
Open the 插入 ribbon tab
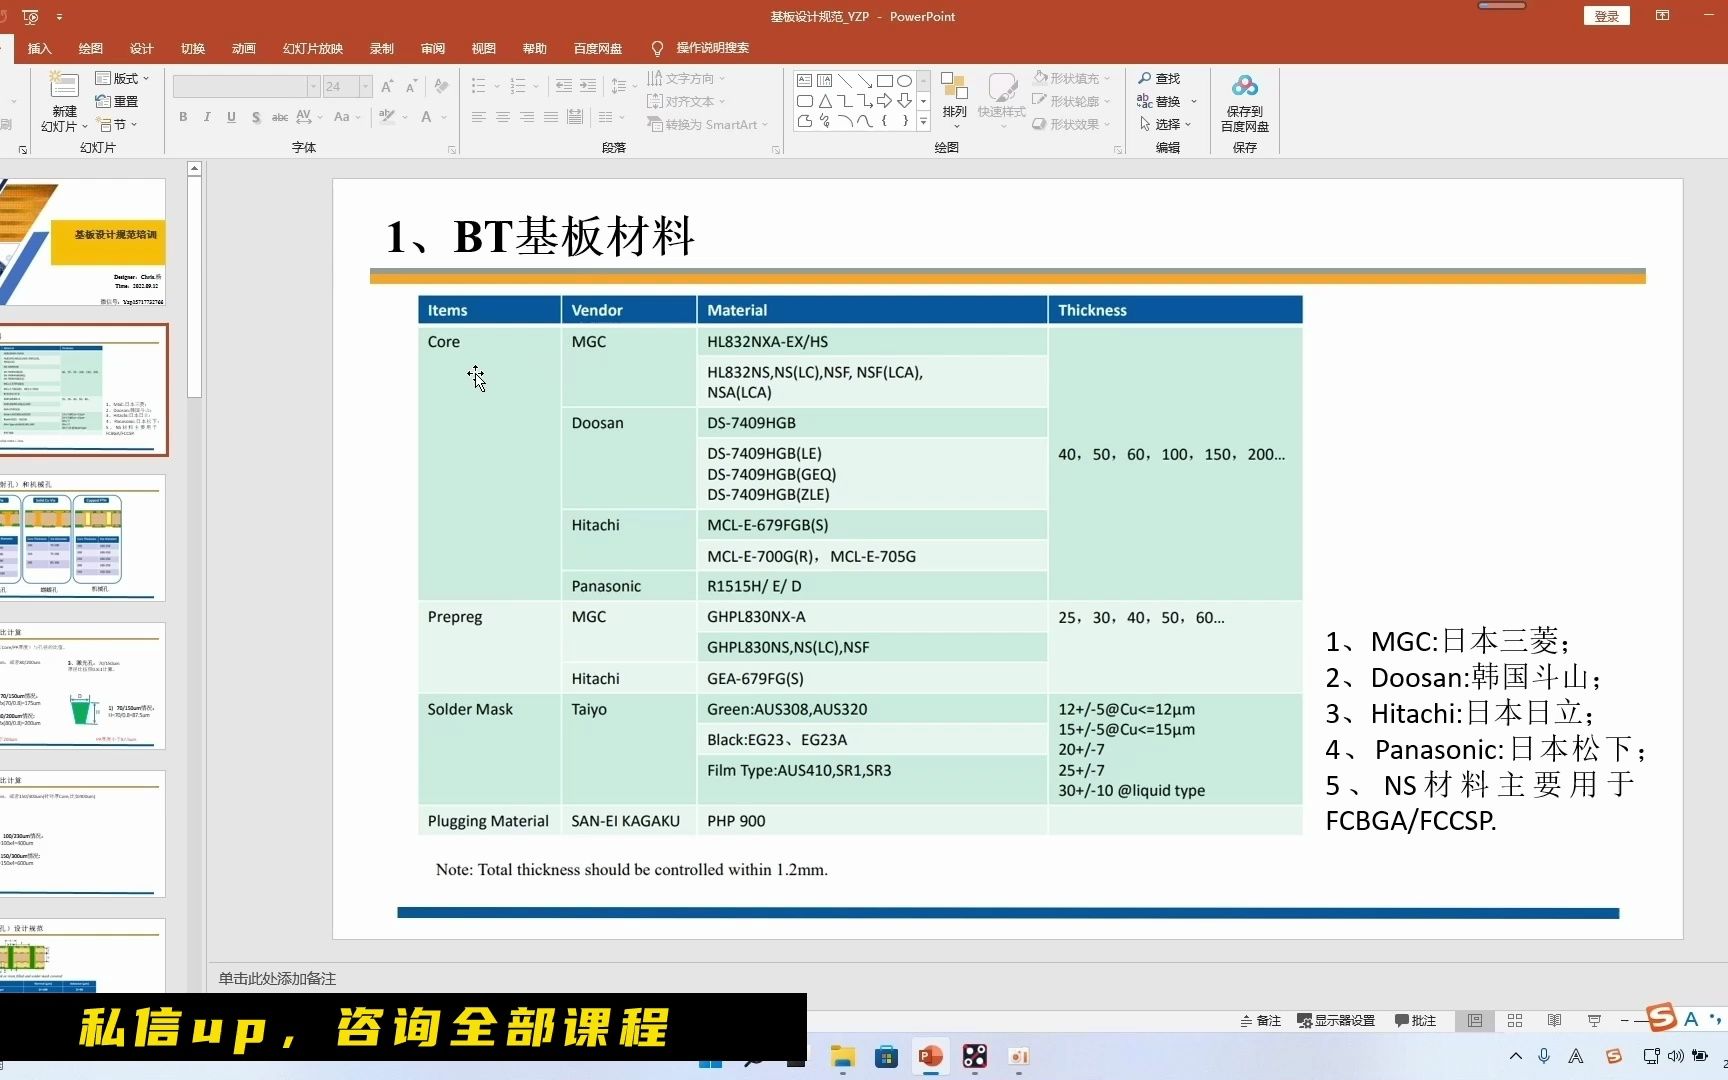[x=39, y=48]
